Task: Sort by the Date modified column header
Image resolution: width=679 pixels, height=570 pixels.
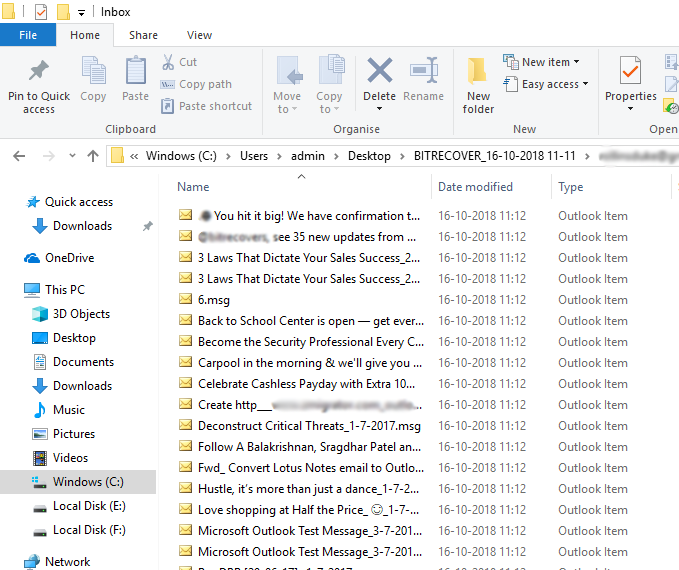Action: [x=475, y=187]
